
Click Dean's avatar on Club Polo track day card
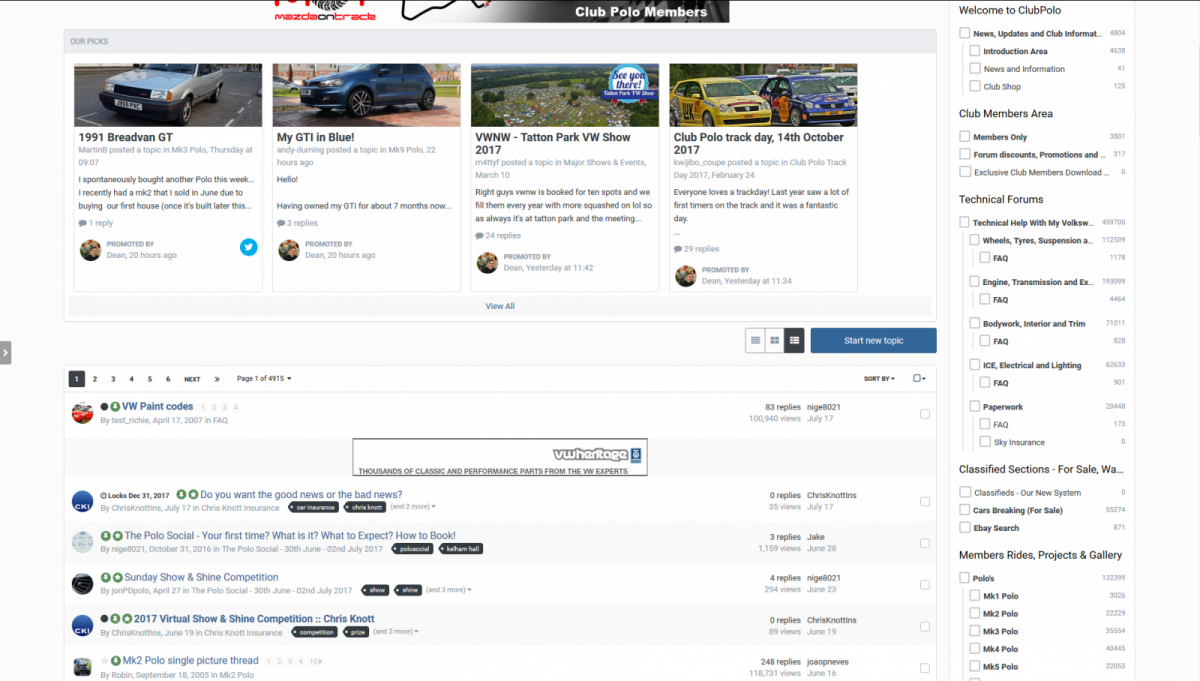(x=685, y=276)
